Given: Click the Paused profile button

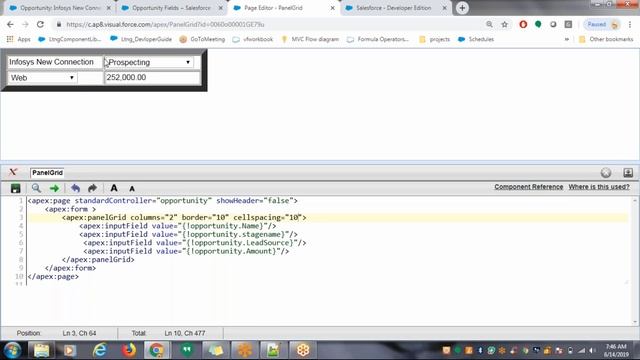Looking at the screenshot, I should click(601, 24).
